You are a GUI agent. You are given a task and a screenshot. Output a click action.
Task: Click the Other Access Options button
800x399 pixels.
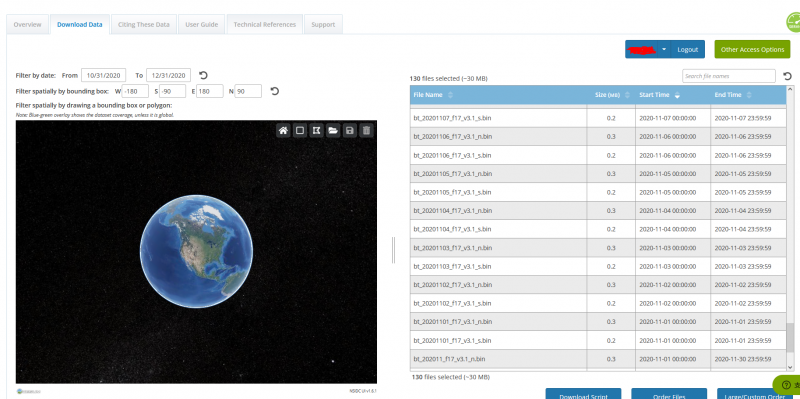click(753, 49)
